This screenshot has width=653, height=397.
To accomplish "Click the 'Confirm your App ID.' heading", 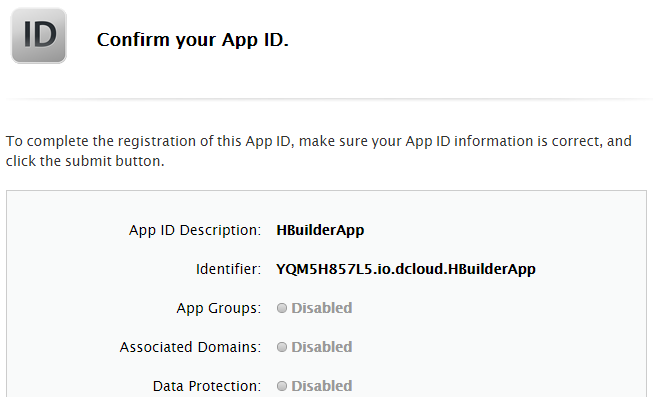I will click(x=192, y=40).
